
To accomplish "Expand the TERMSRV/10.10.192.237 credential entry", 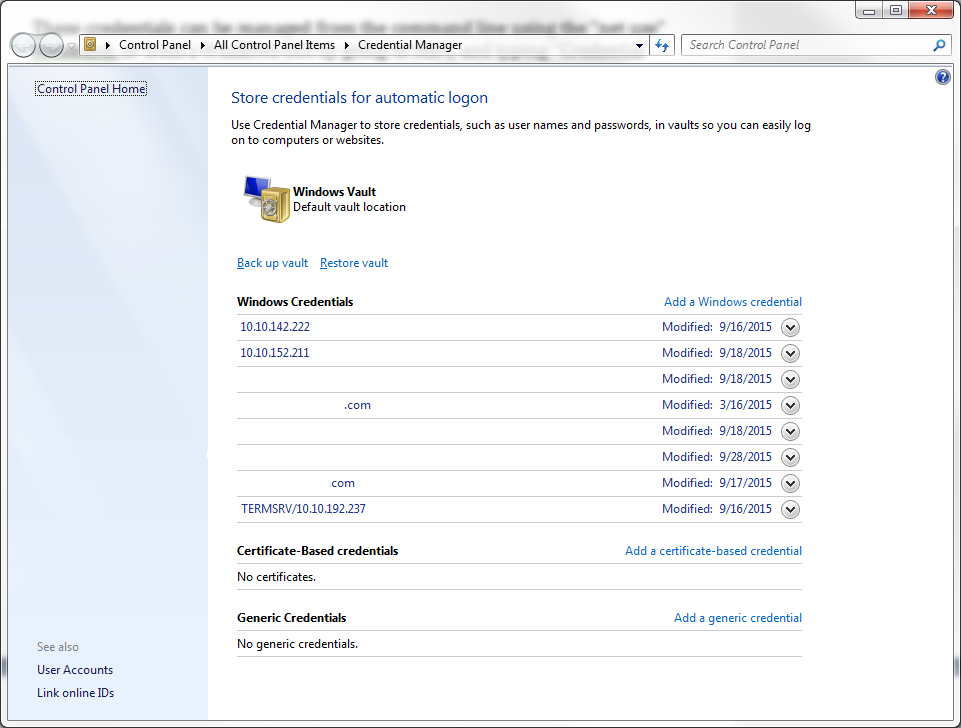I will 790,509.
